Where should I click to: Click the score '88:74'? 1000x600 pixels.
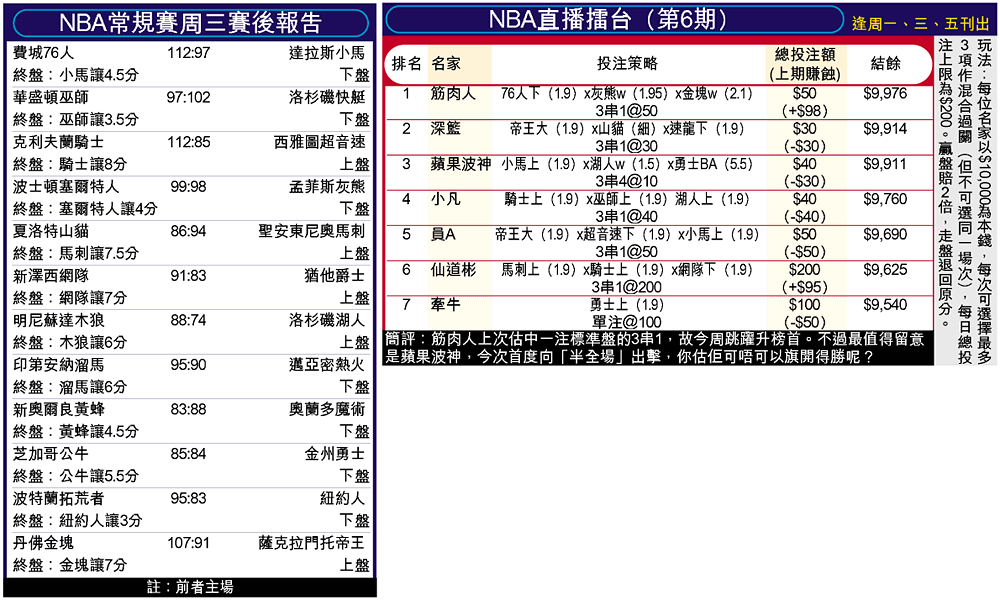188,321
